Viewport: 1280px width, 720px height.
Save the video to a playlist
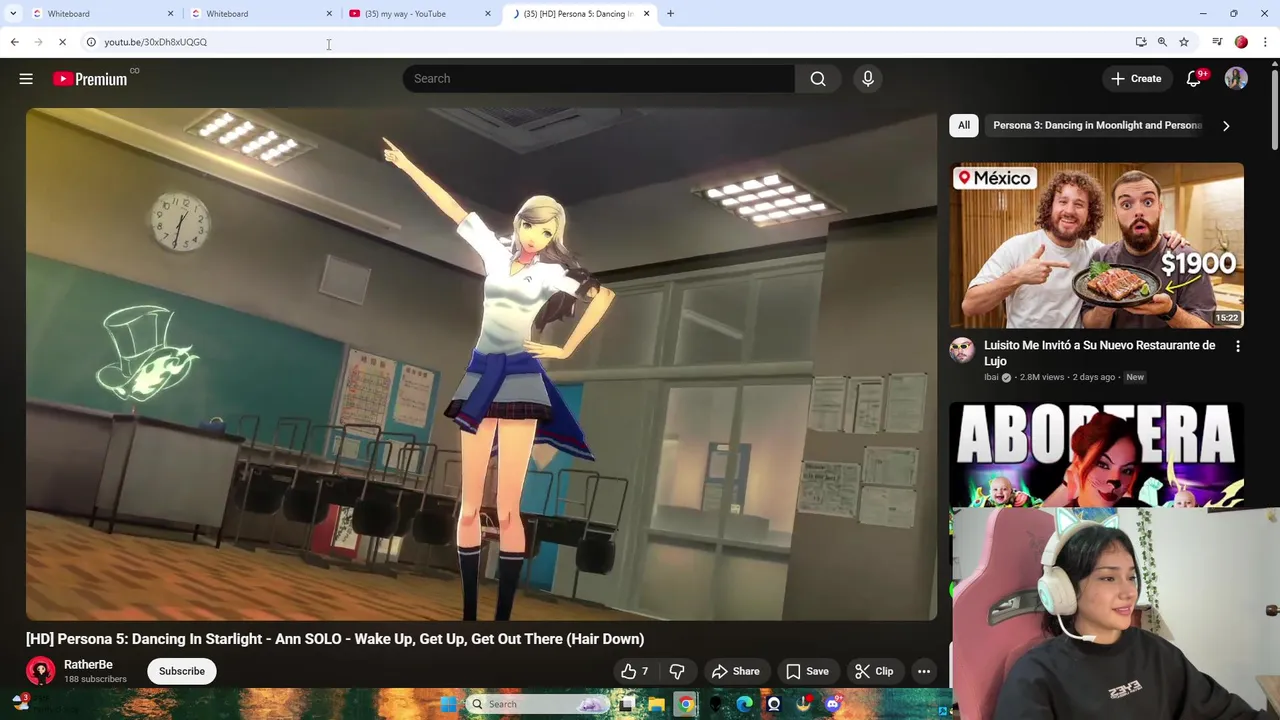807,671
